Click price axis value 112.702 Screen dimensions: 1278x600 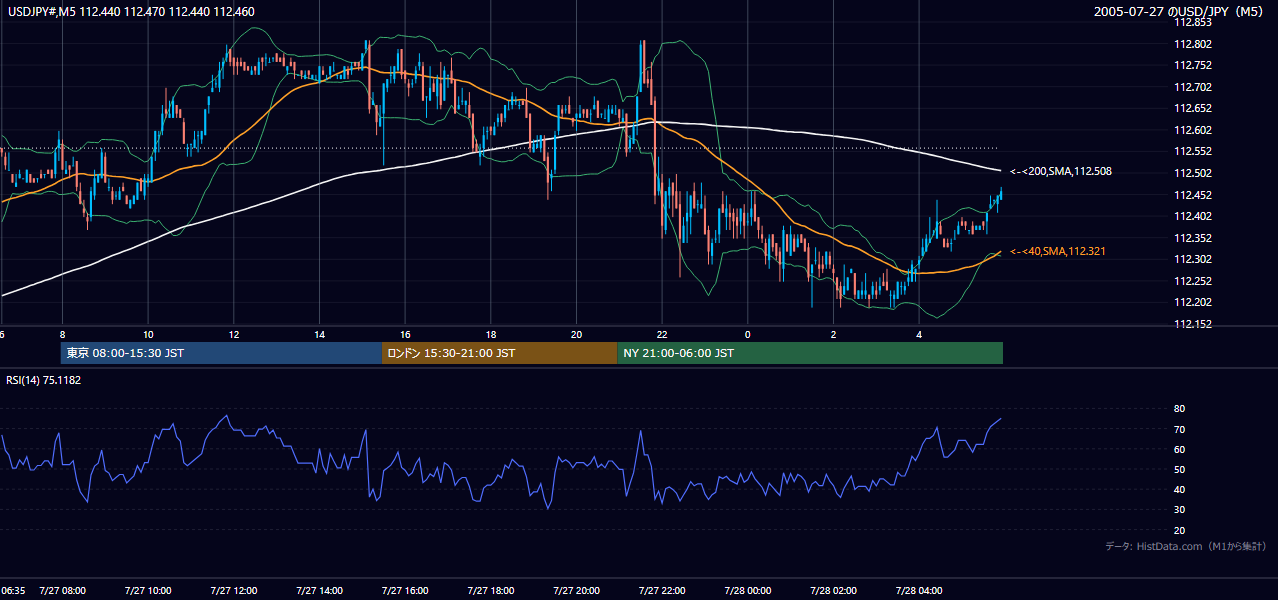coord(1194,87)
